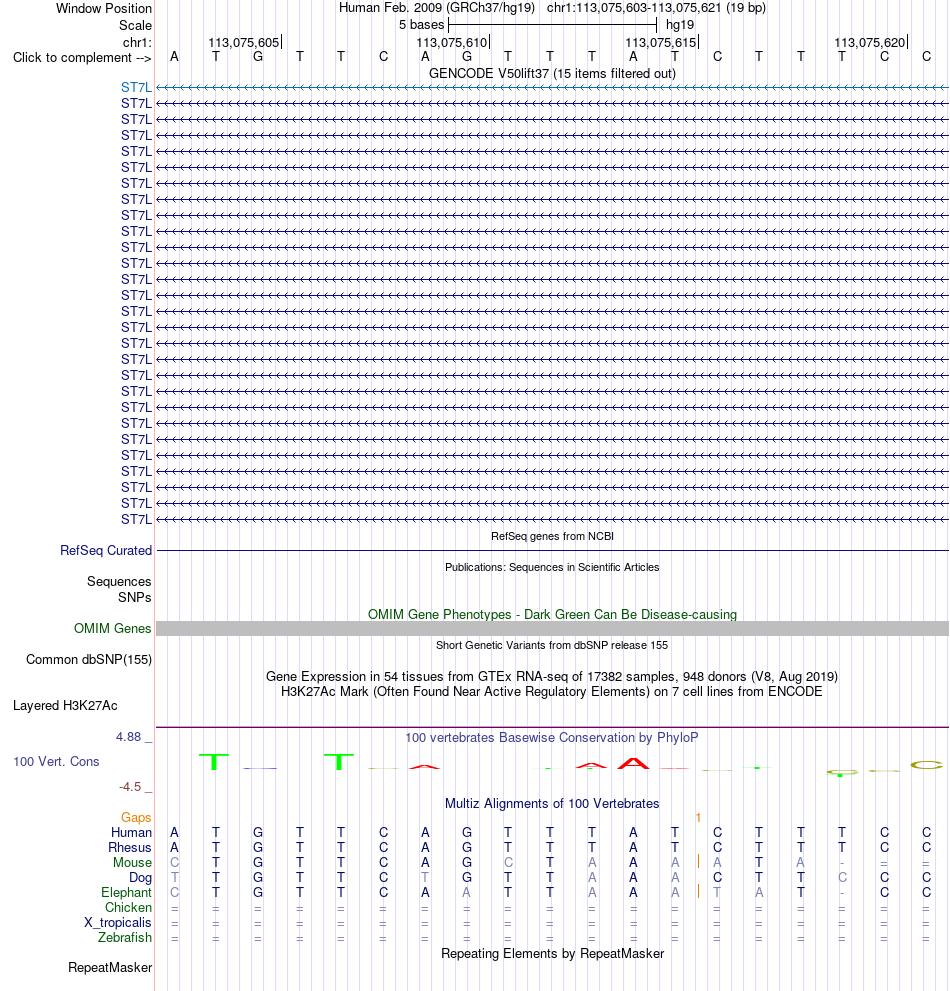The height and width of the screenshot is (991, 950).
Task: Click 'RefSeq genes from NCBI' track title
Action: (552, 536)
